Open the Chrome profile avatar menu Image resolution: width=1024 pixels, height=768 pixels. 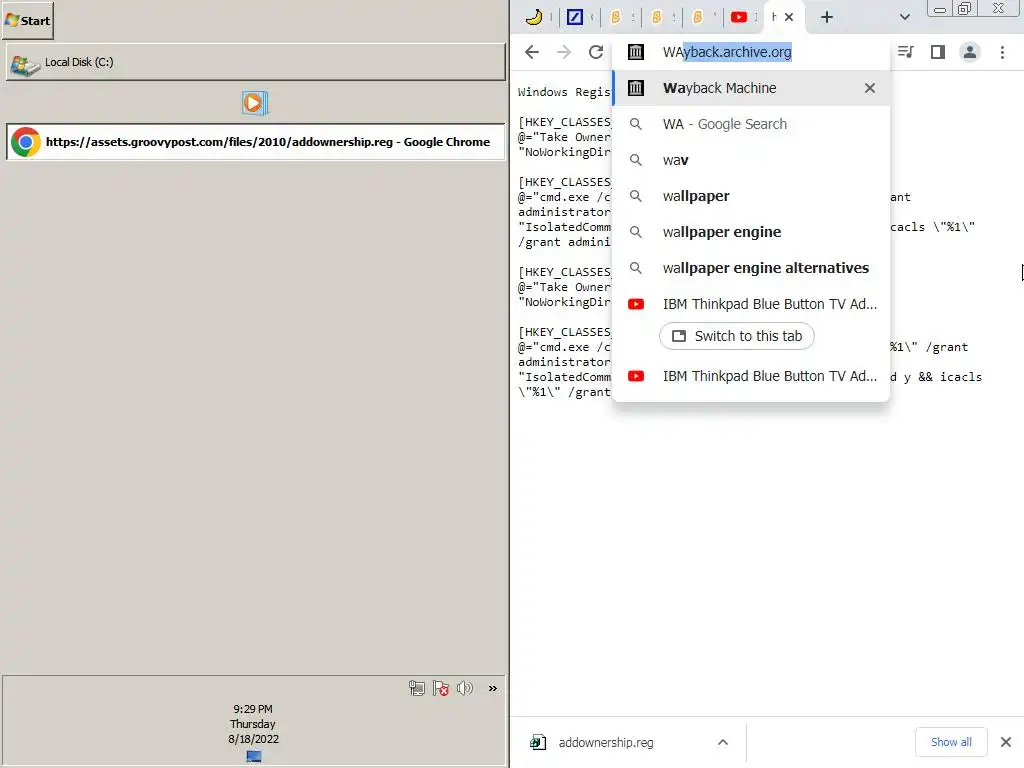[970, 52]
